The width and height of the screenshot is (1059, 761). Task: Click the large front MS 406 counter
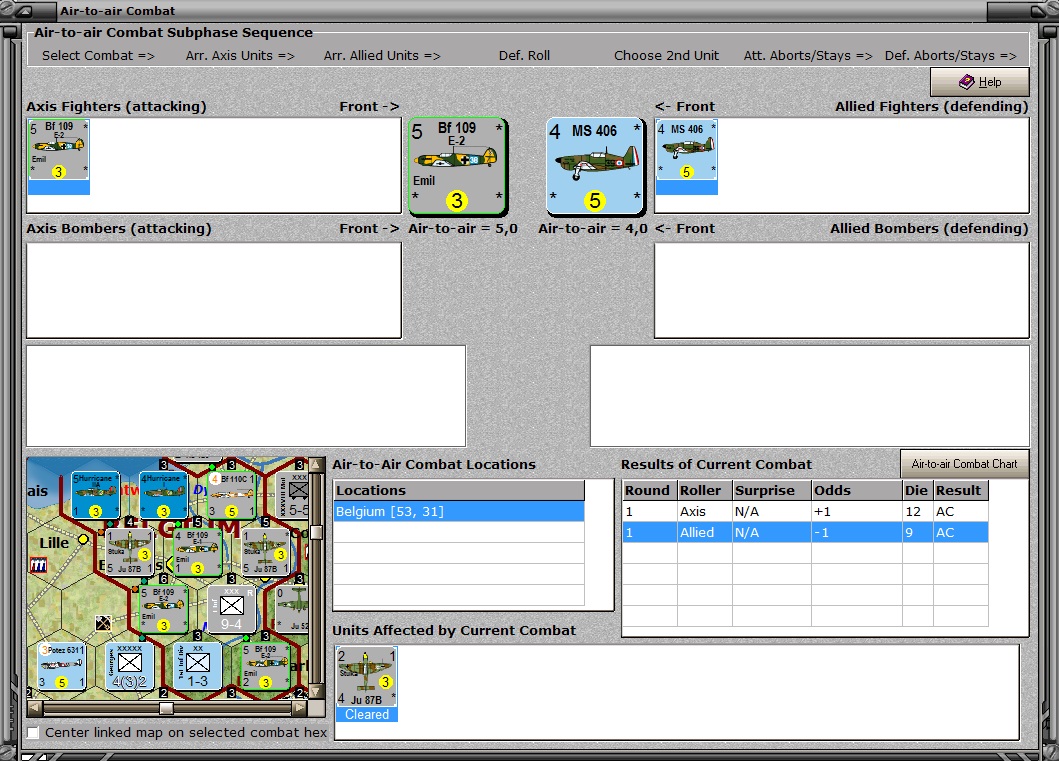[x=595, y=166]
